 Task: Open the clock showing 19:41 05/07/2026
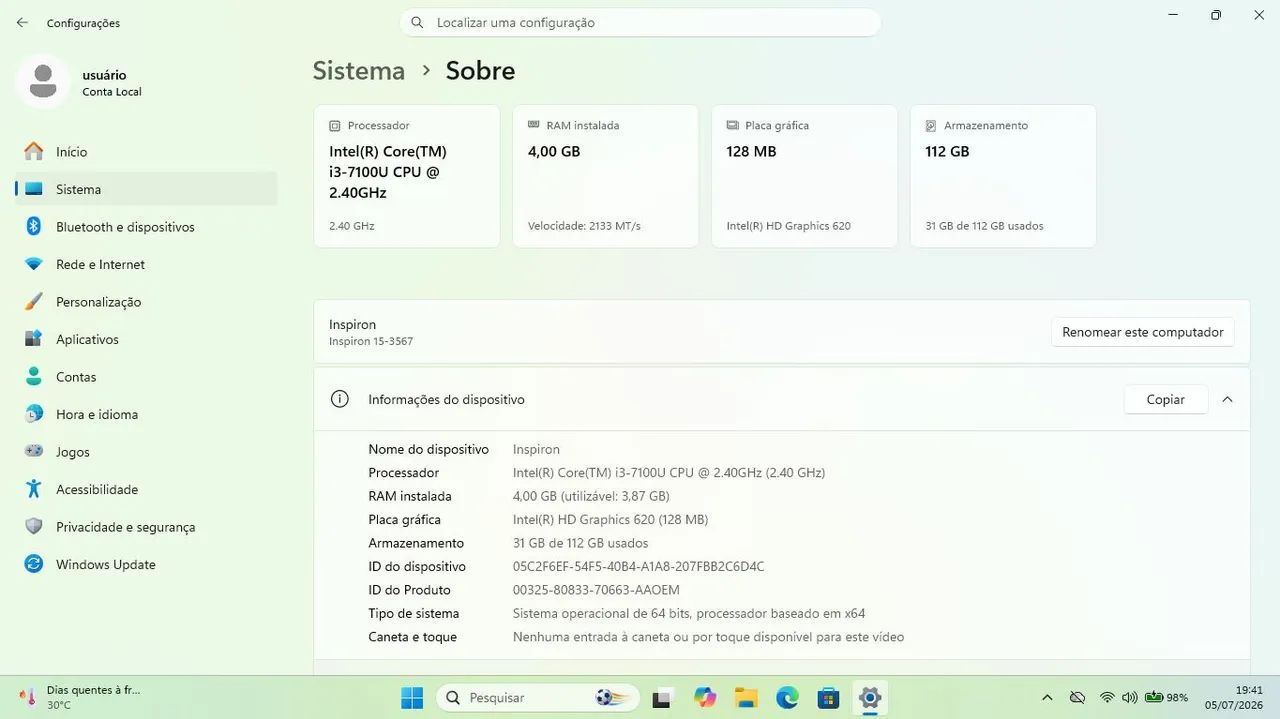pyautogui.click(x=1234, y=697)
